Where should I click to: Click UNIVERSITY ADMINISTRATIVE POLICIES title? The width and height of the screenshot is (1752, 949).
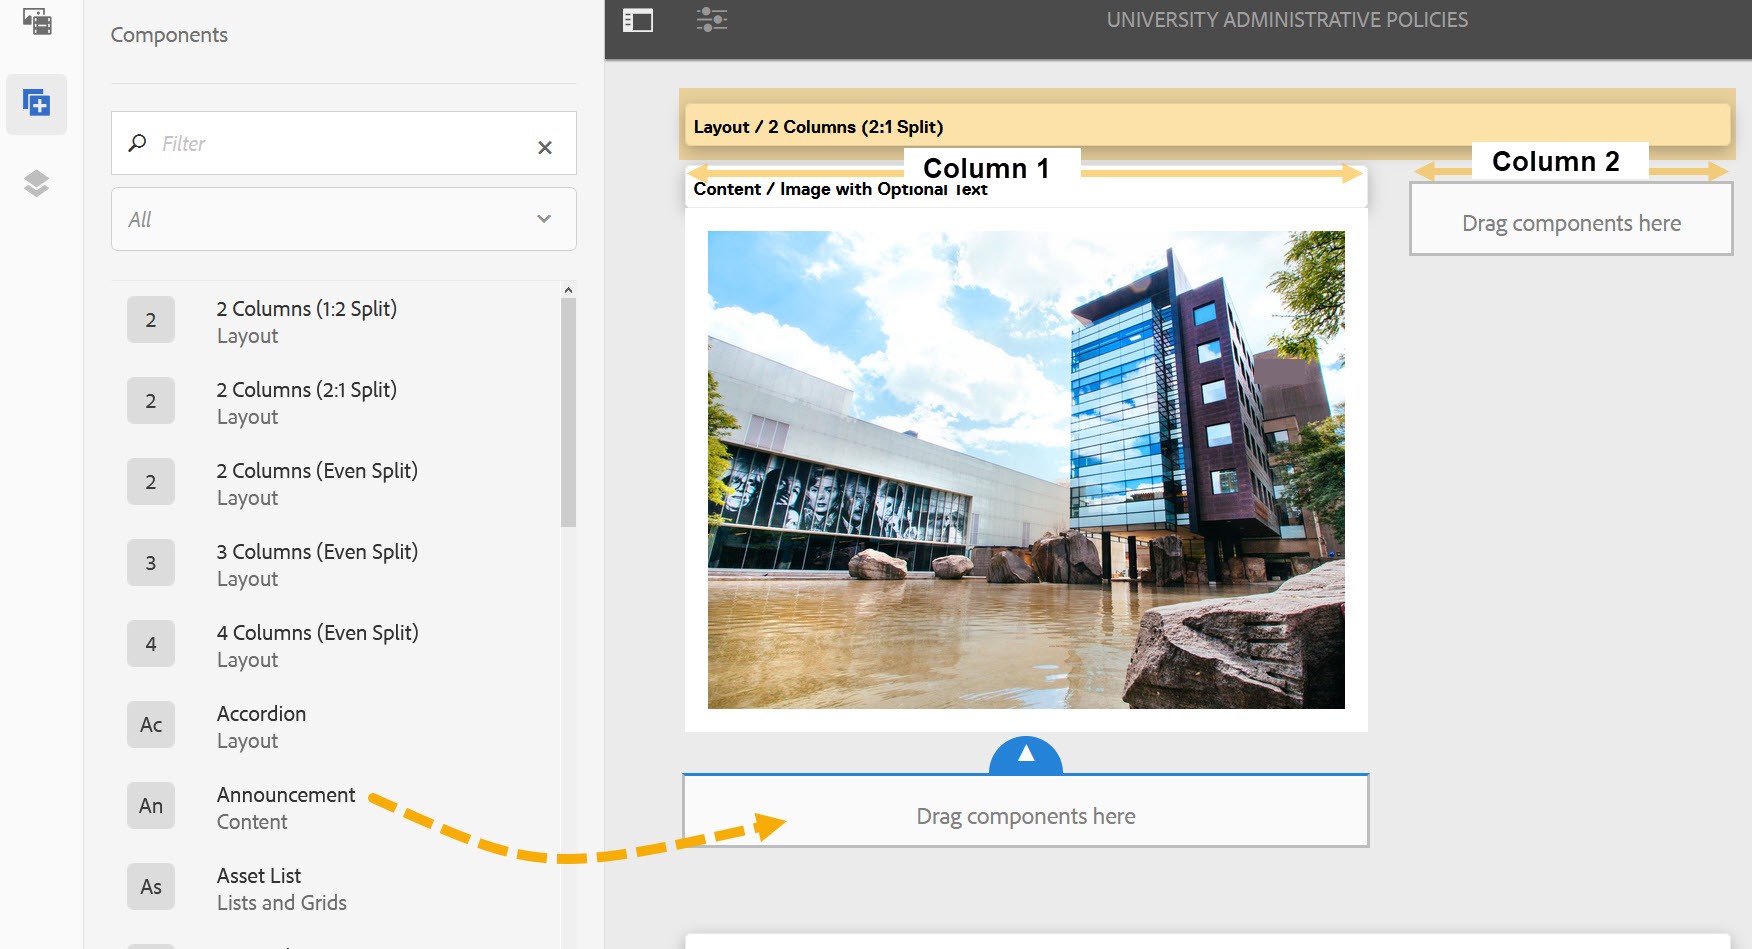[1286, 19]
